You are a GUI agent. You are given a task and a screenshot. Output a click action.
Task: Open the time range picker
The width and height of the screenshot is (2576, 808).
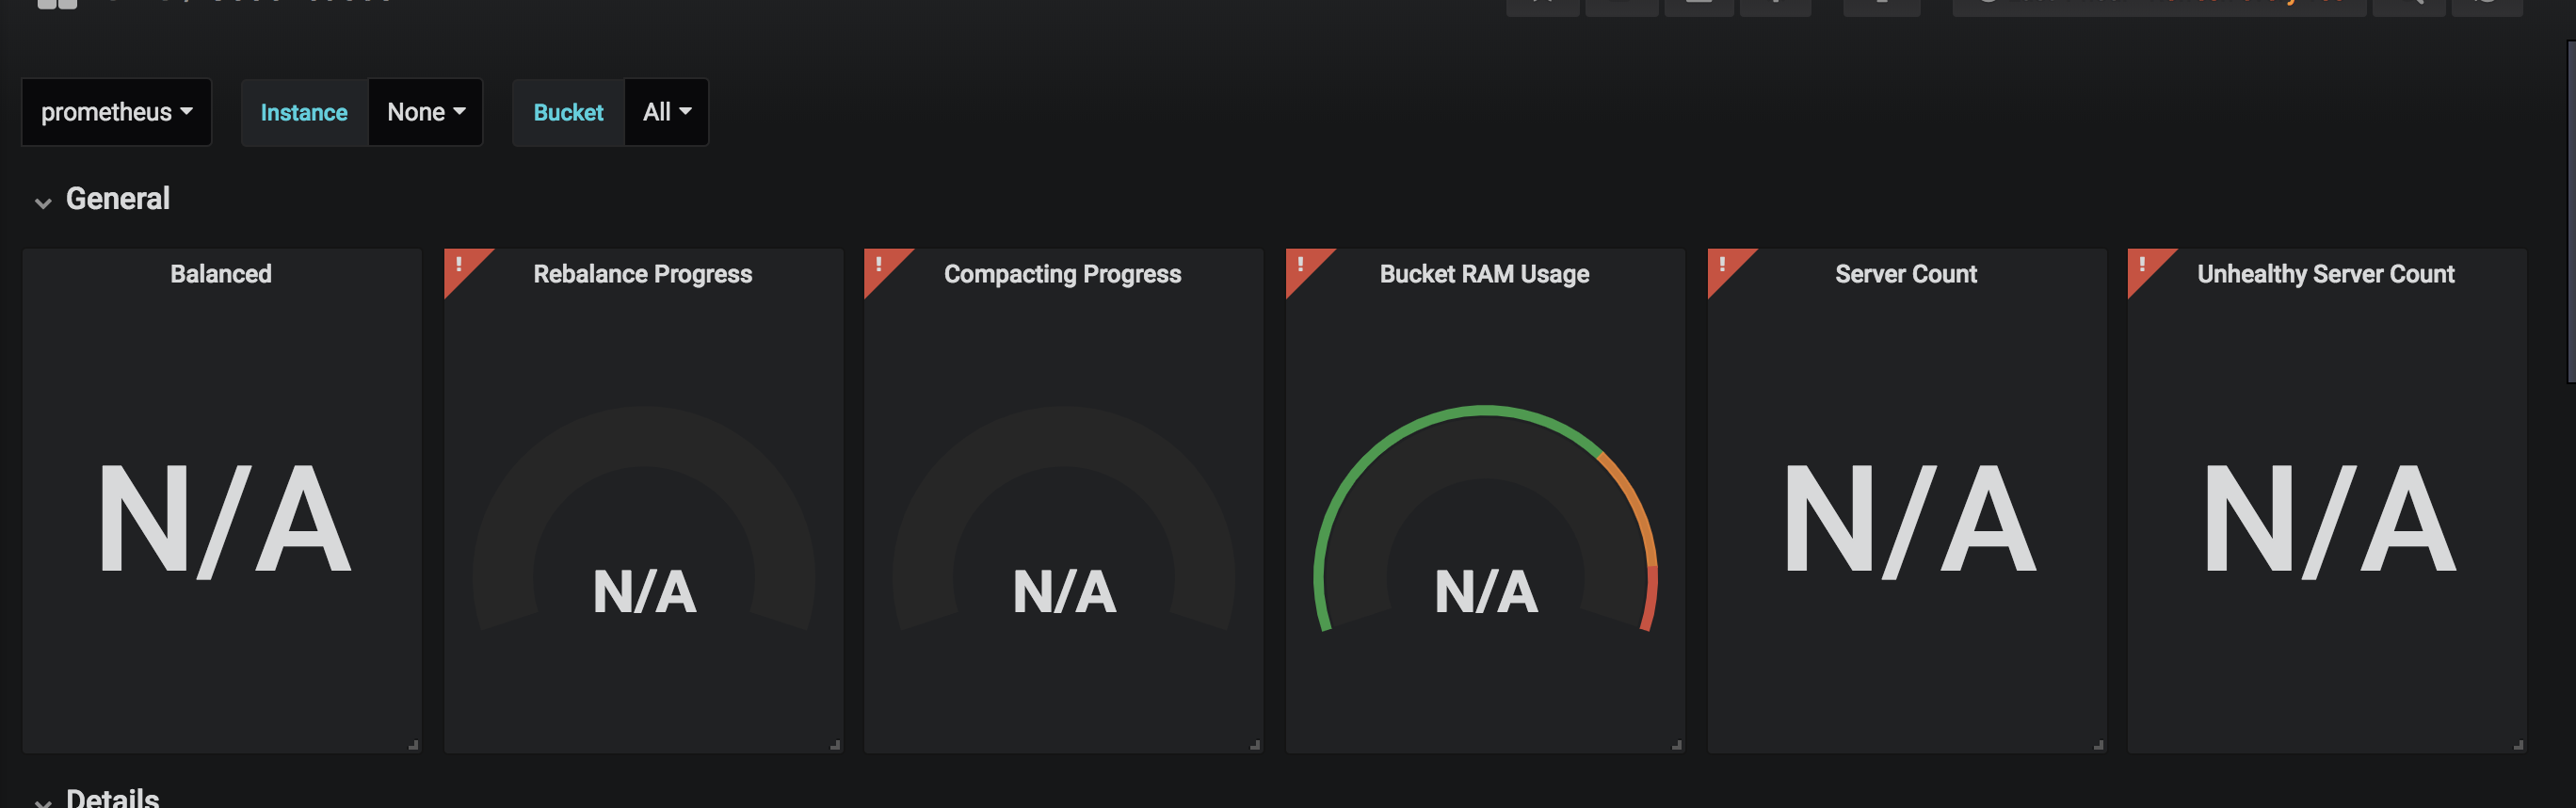[2159, 5]
